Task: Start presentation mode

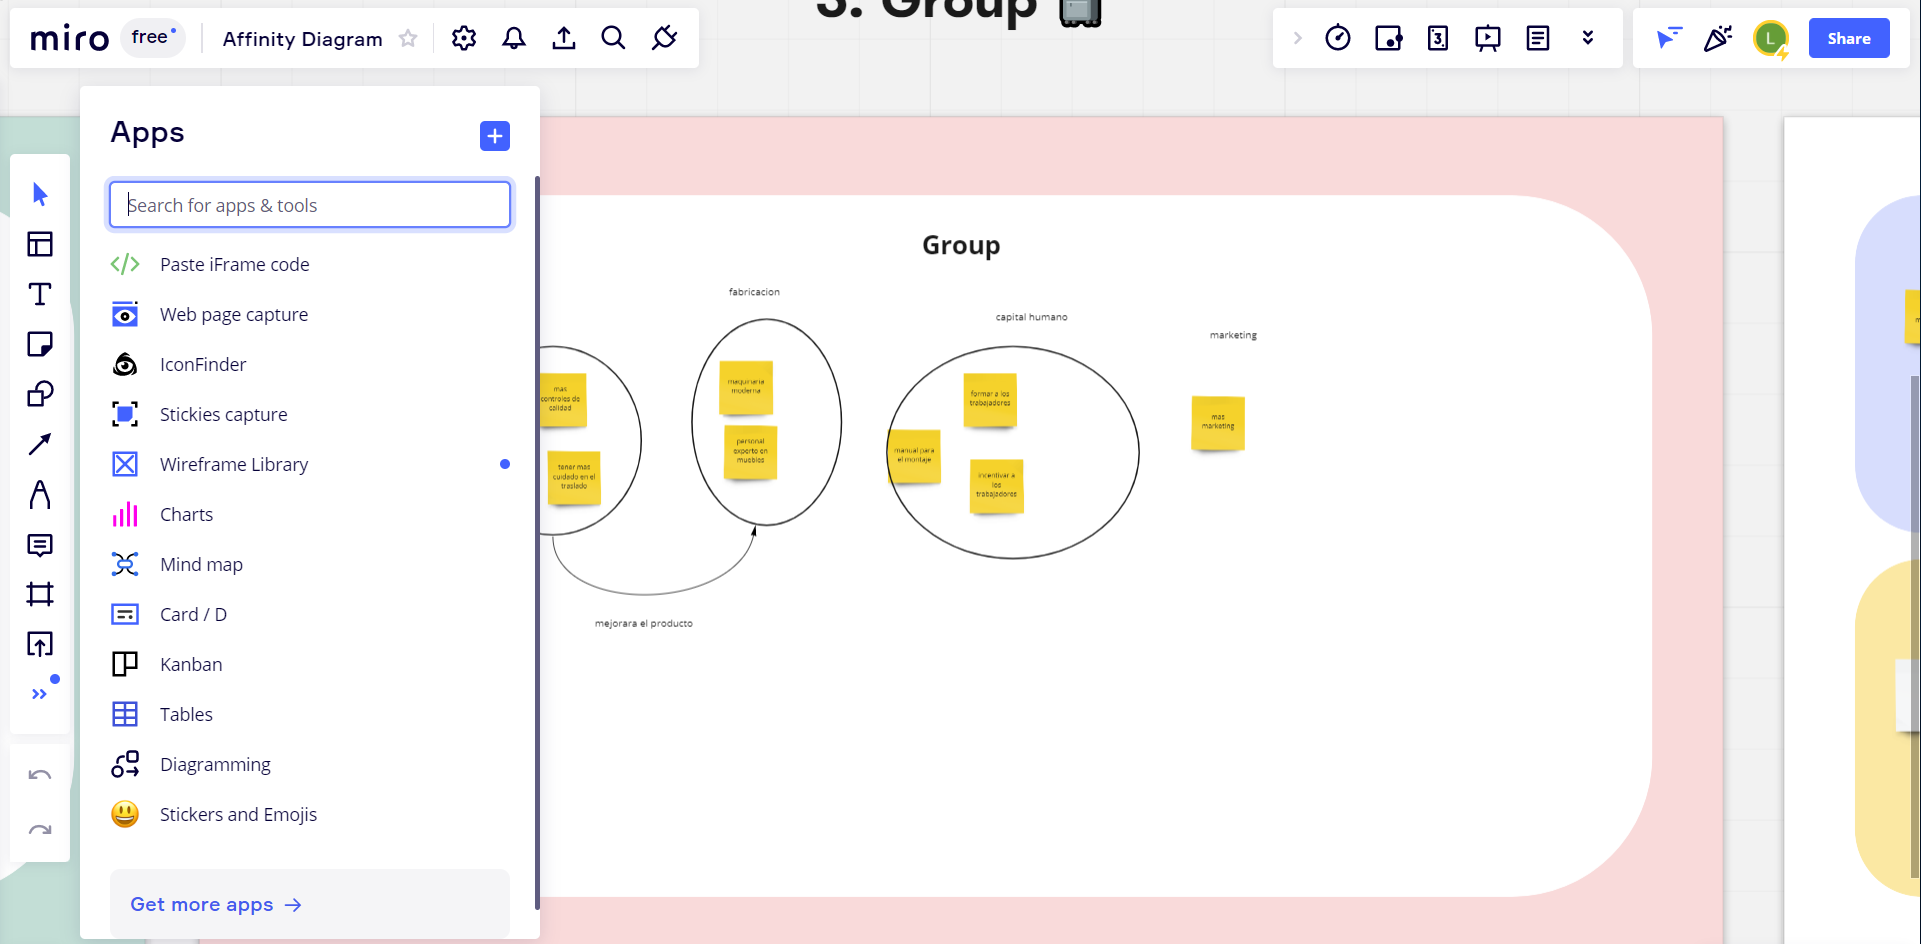Action: 1488,38
